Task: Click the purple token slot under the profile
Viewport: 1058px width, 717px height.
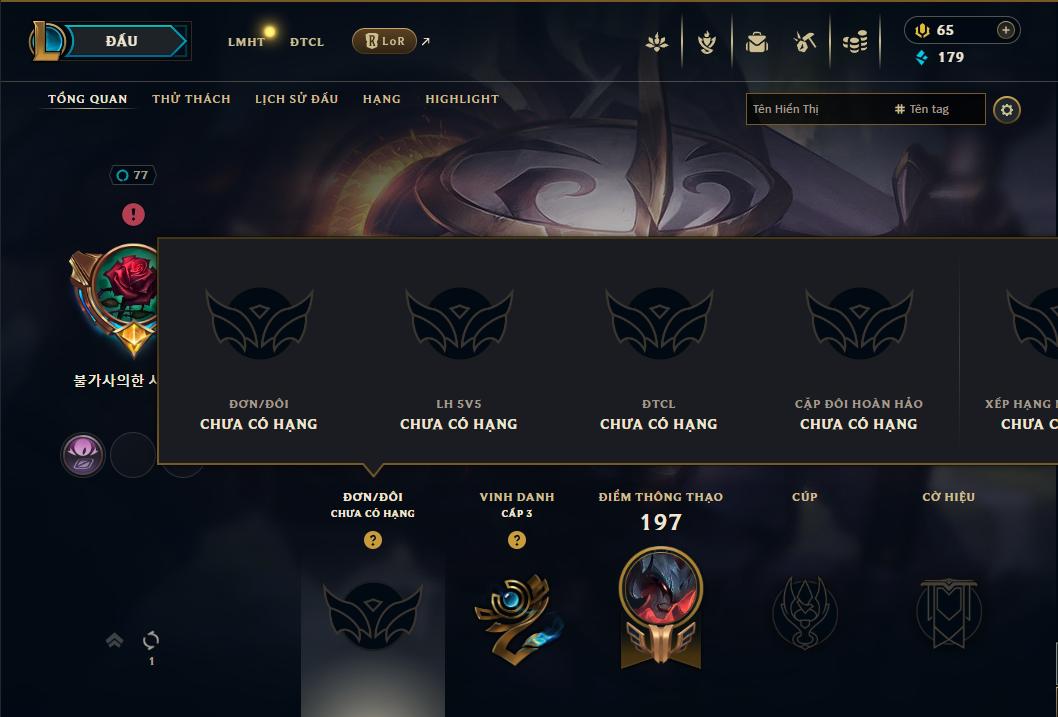Action: click(83, 455)
